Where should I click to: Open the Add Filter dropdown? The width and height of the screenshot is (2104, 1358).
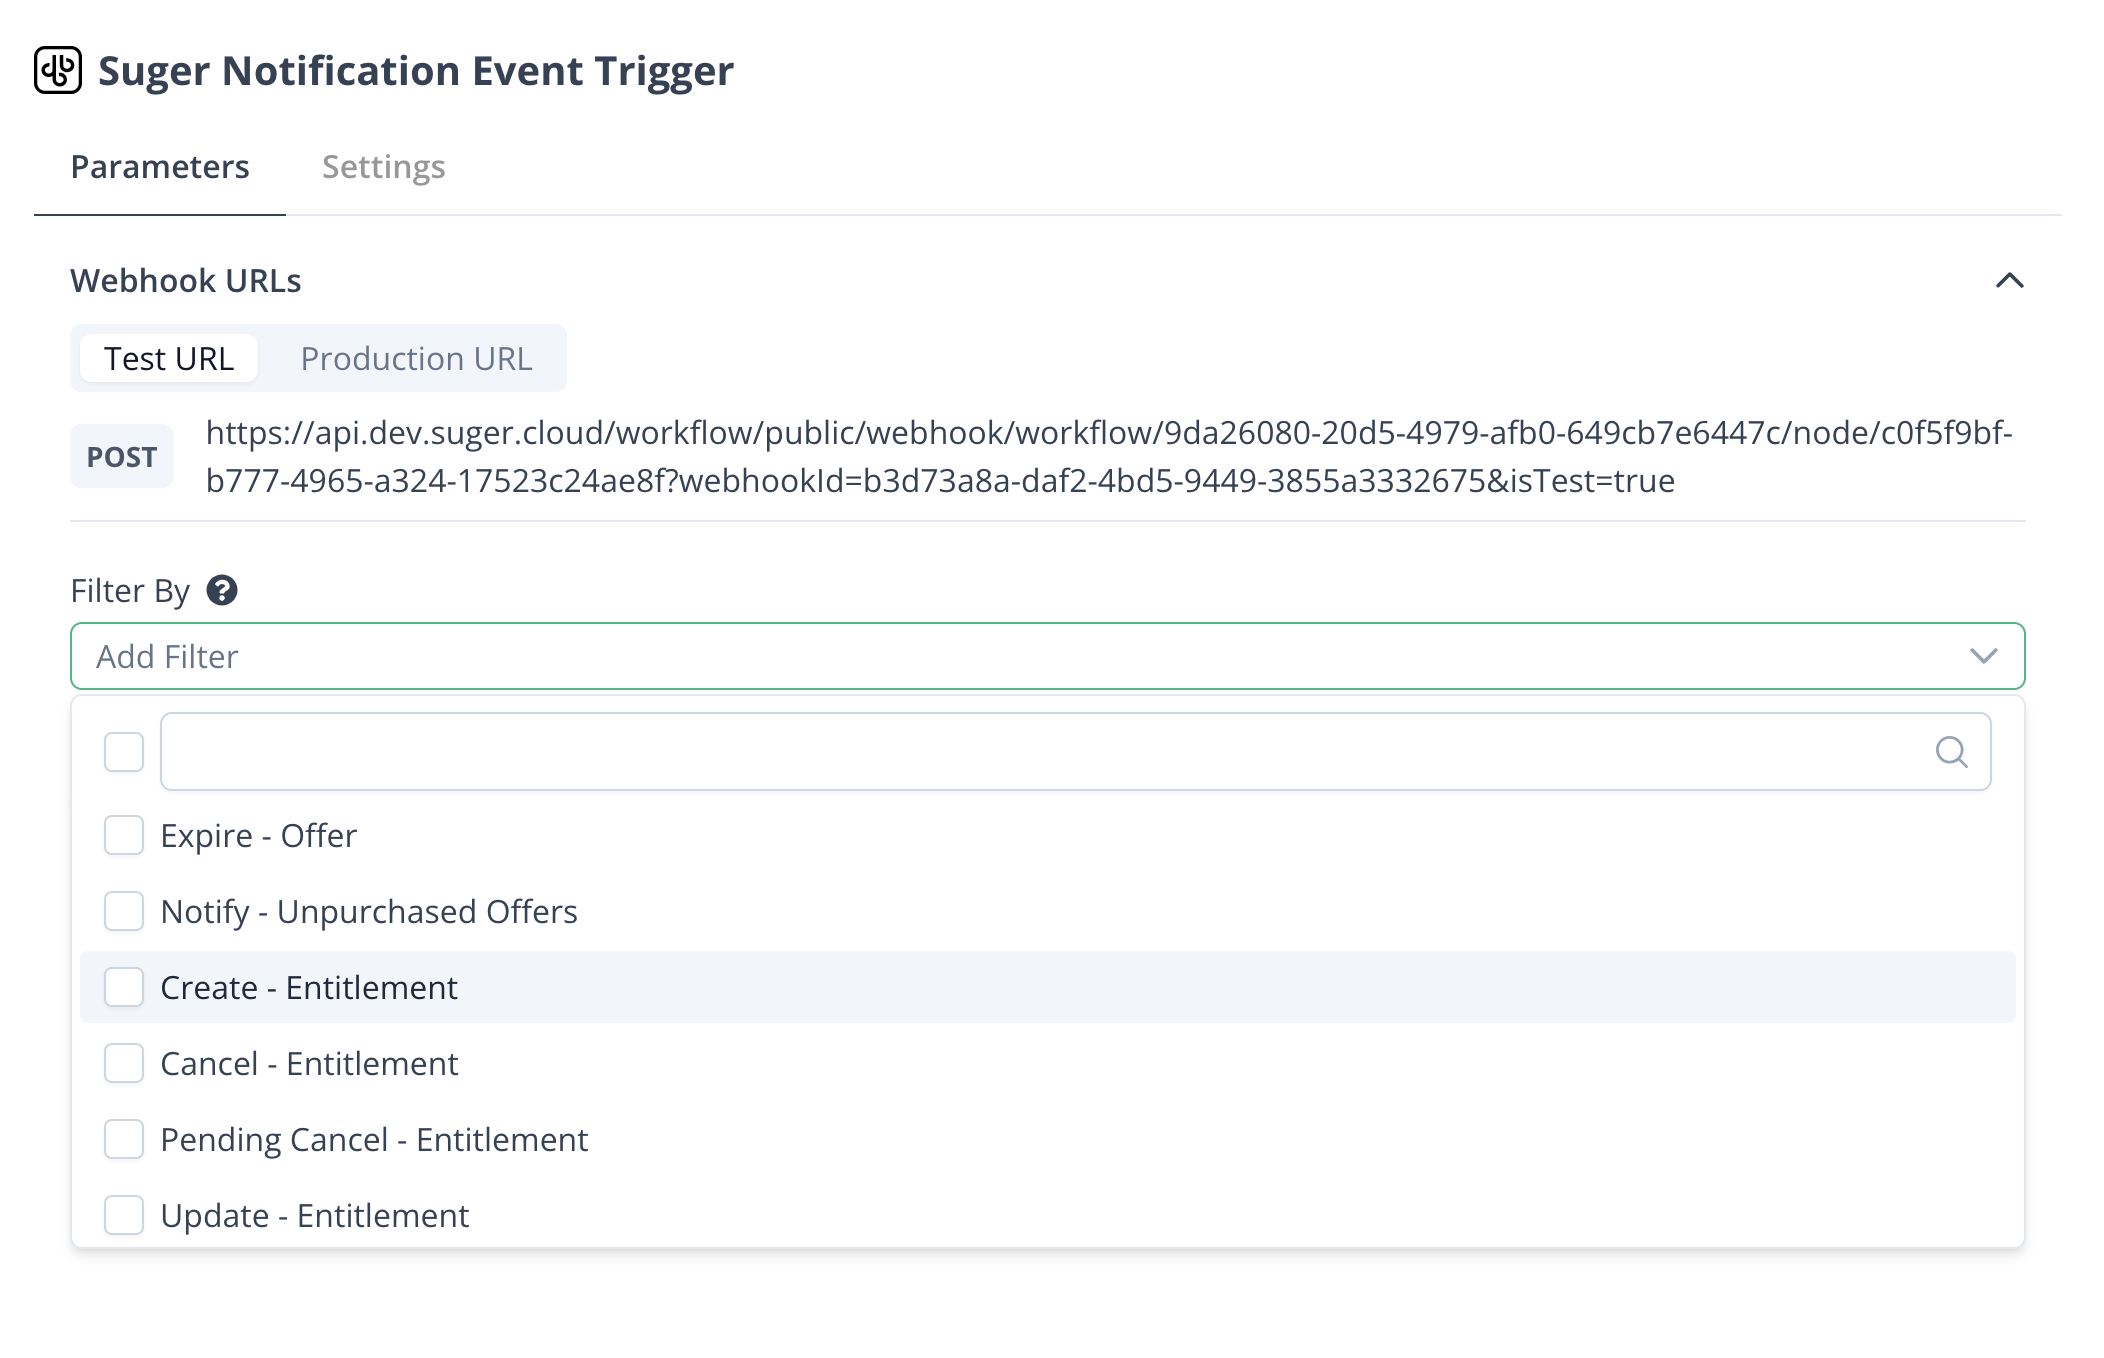(1000, 656)
